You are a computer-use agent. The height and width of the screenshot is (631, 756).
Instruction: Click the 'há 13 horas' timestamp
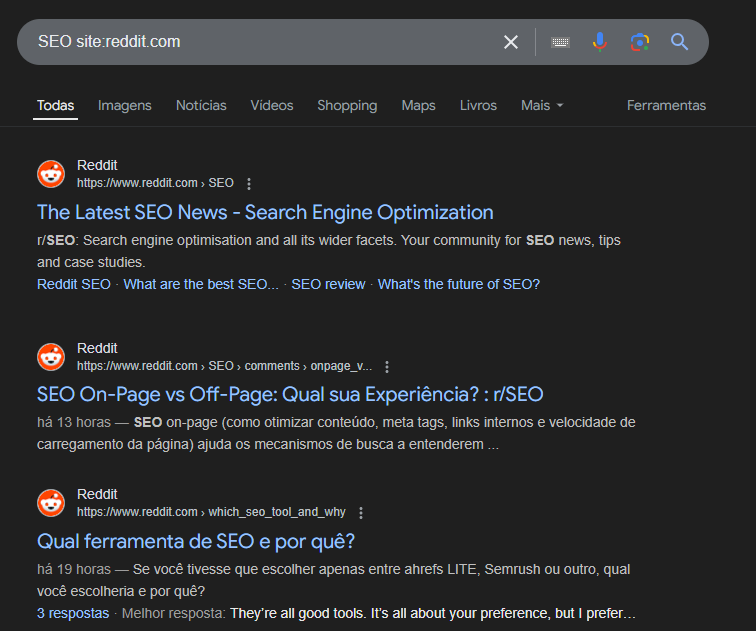point(74,422)
